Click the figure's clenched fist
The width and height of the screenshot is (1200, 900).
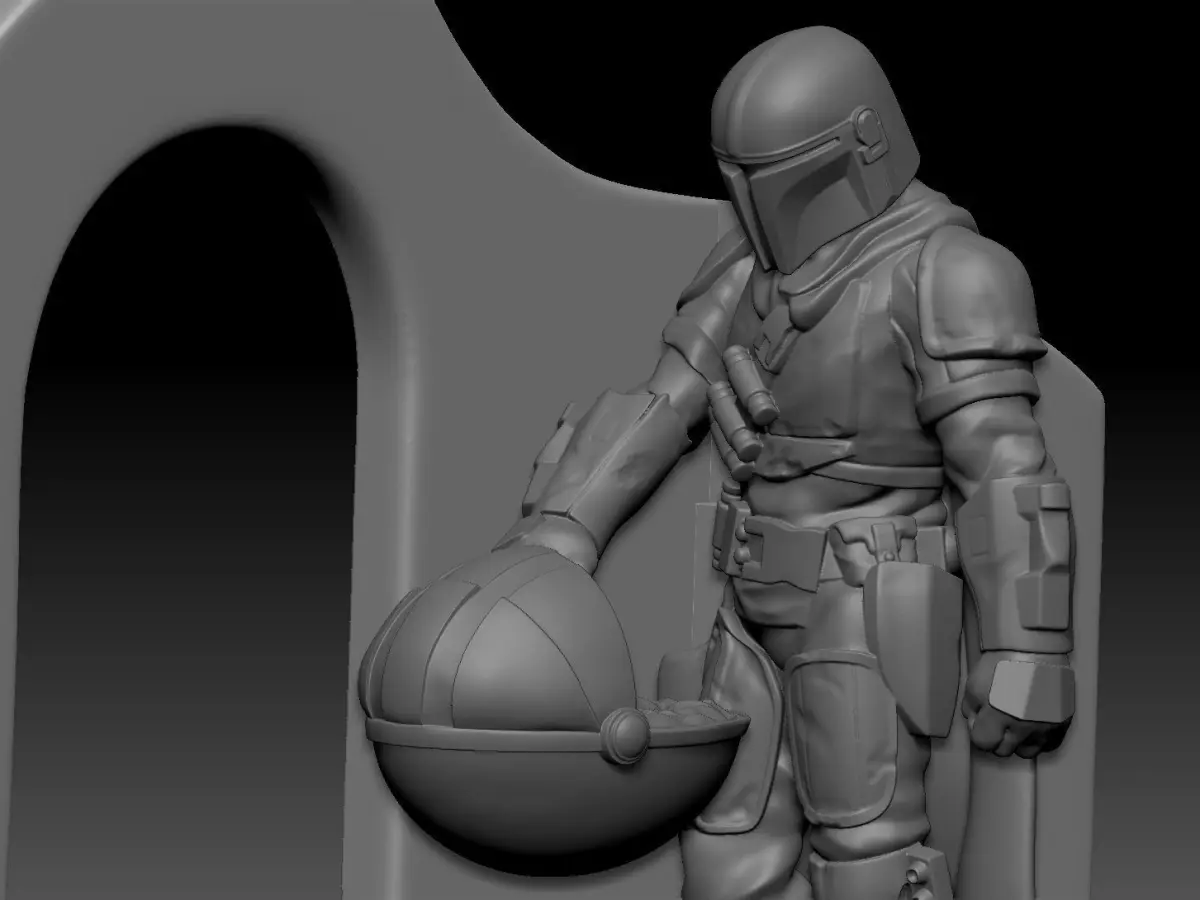(1018, 705)
